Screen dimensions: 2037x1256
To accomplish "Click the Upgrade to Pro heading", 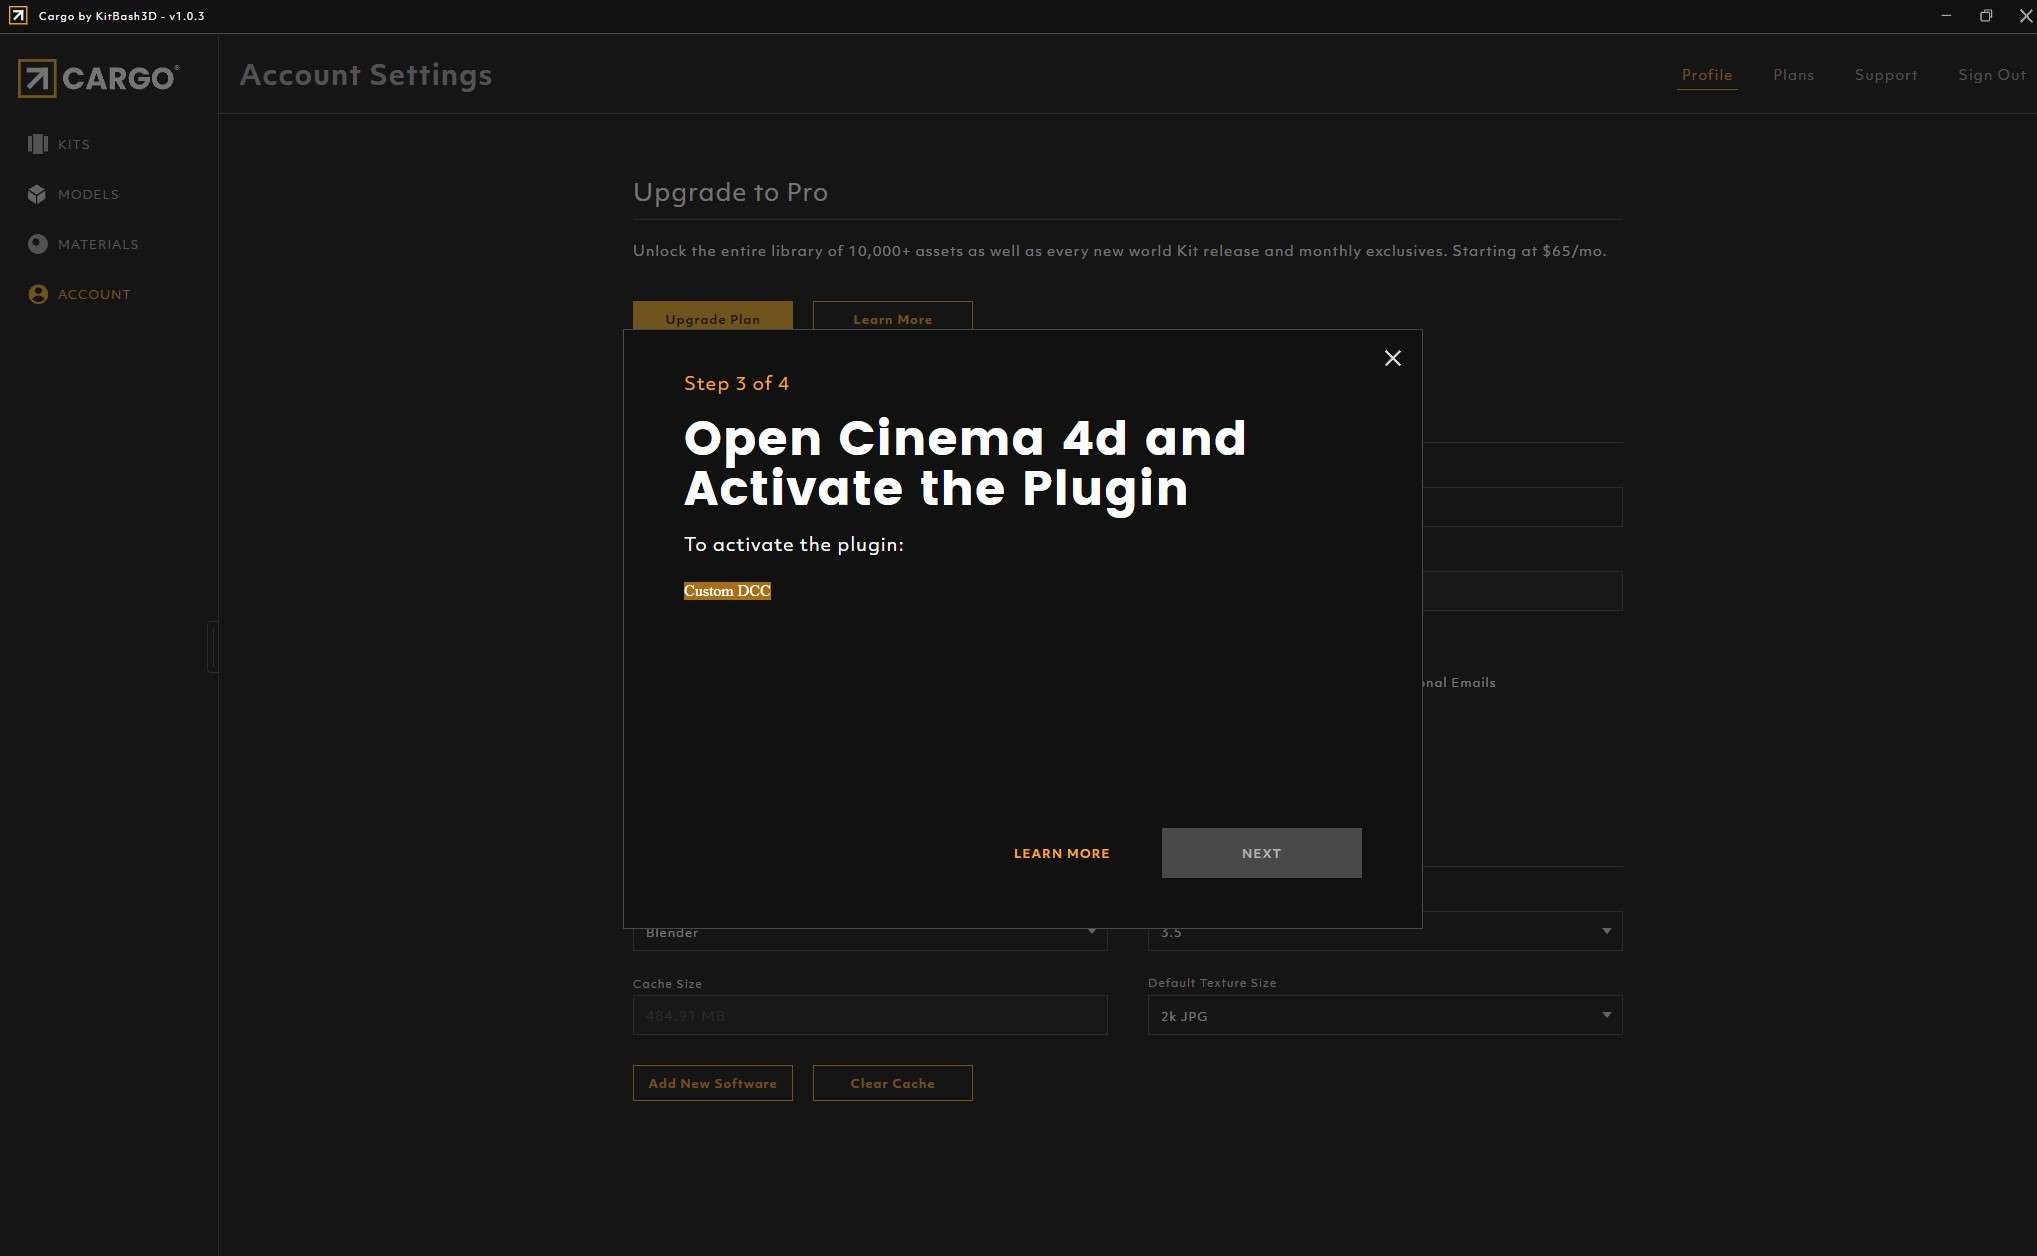I will click(730, 192).
